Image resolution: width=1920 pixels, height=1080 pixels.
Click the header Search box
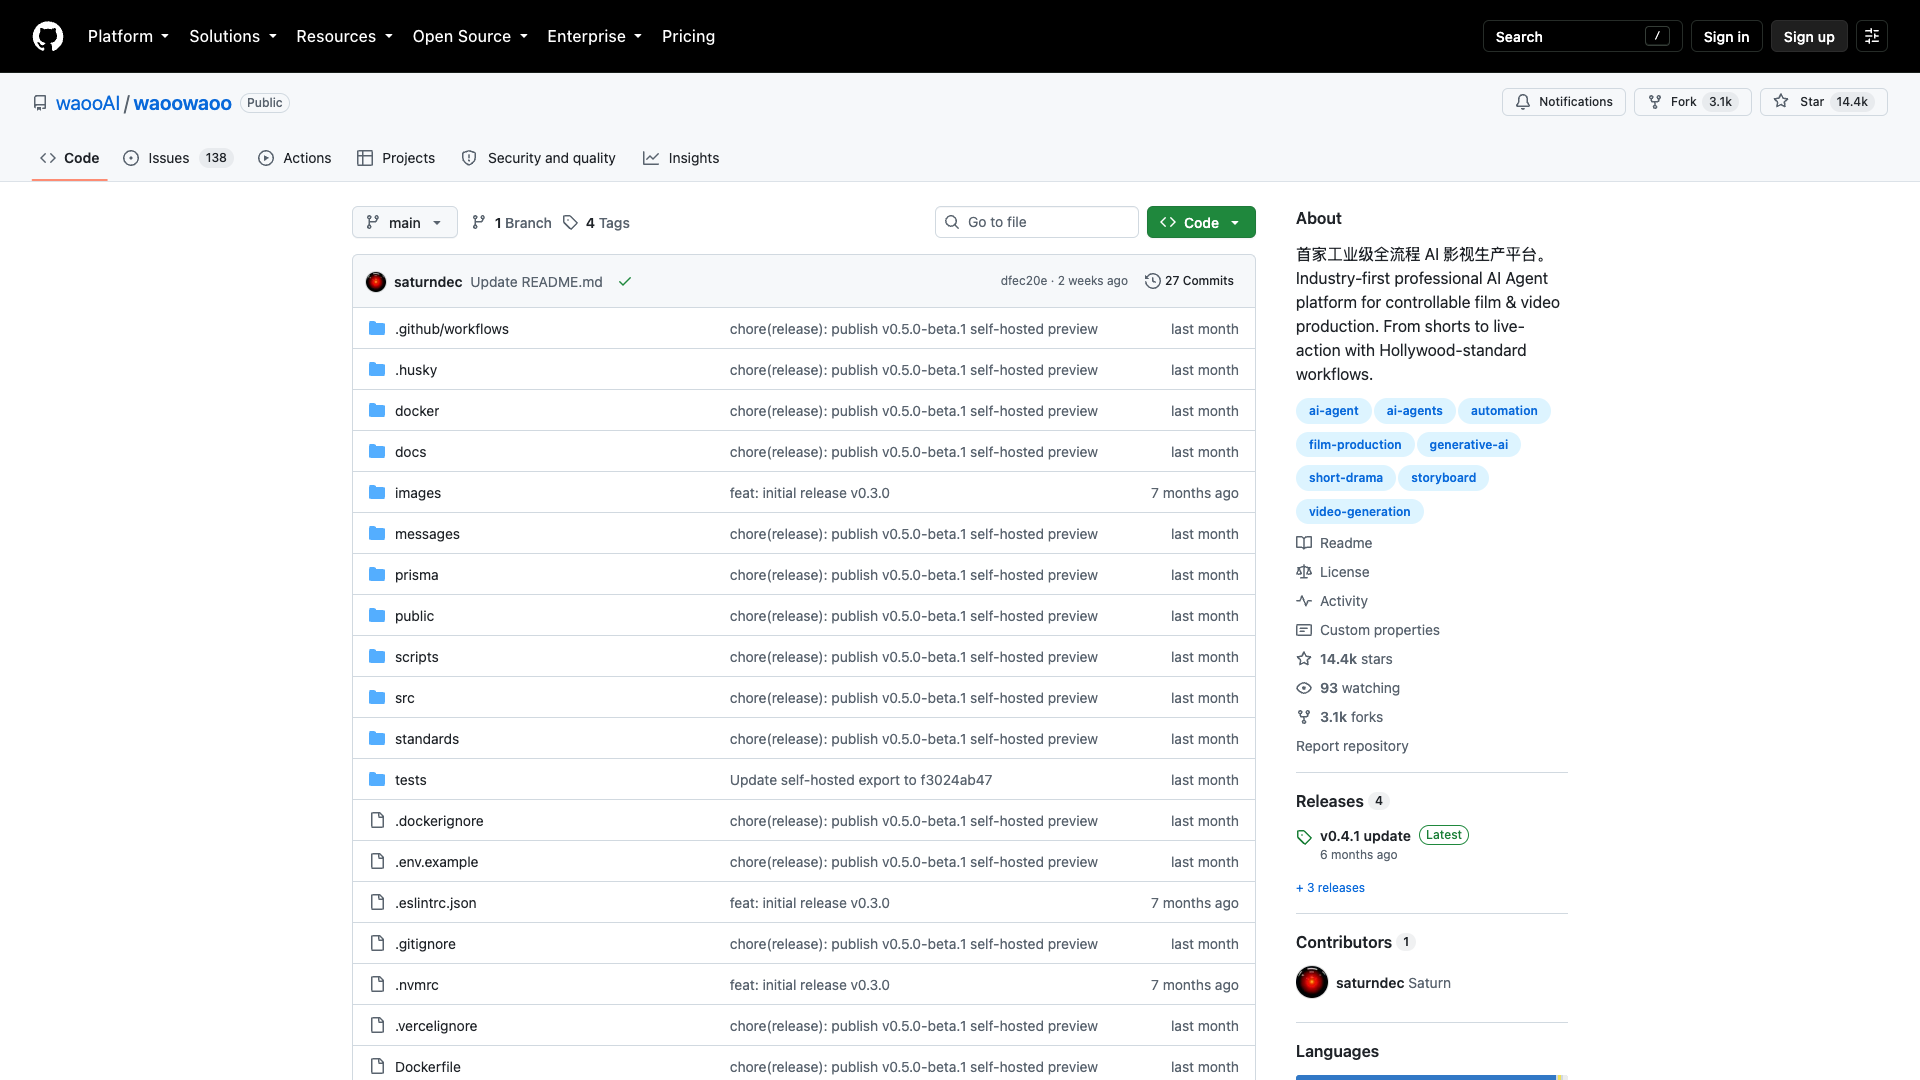1582,36
